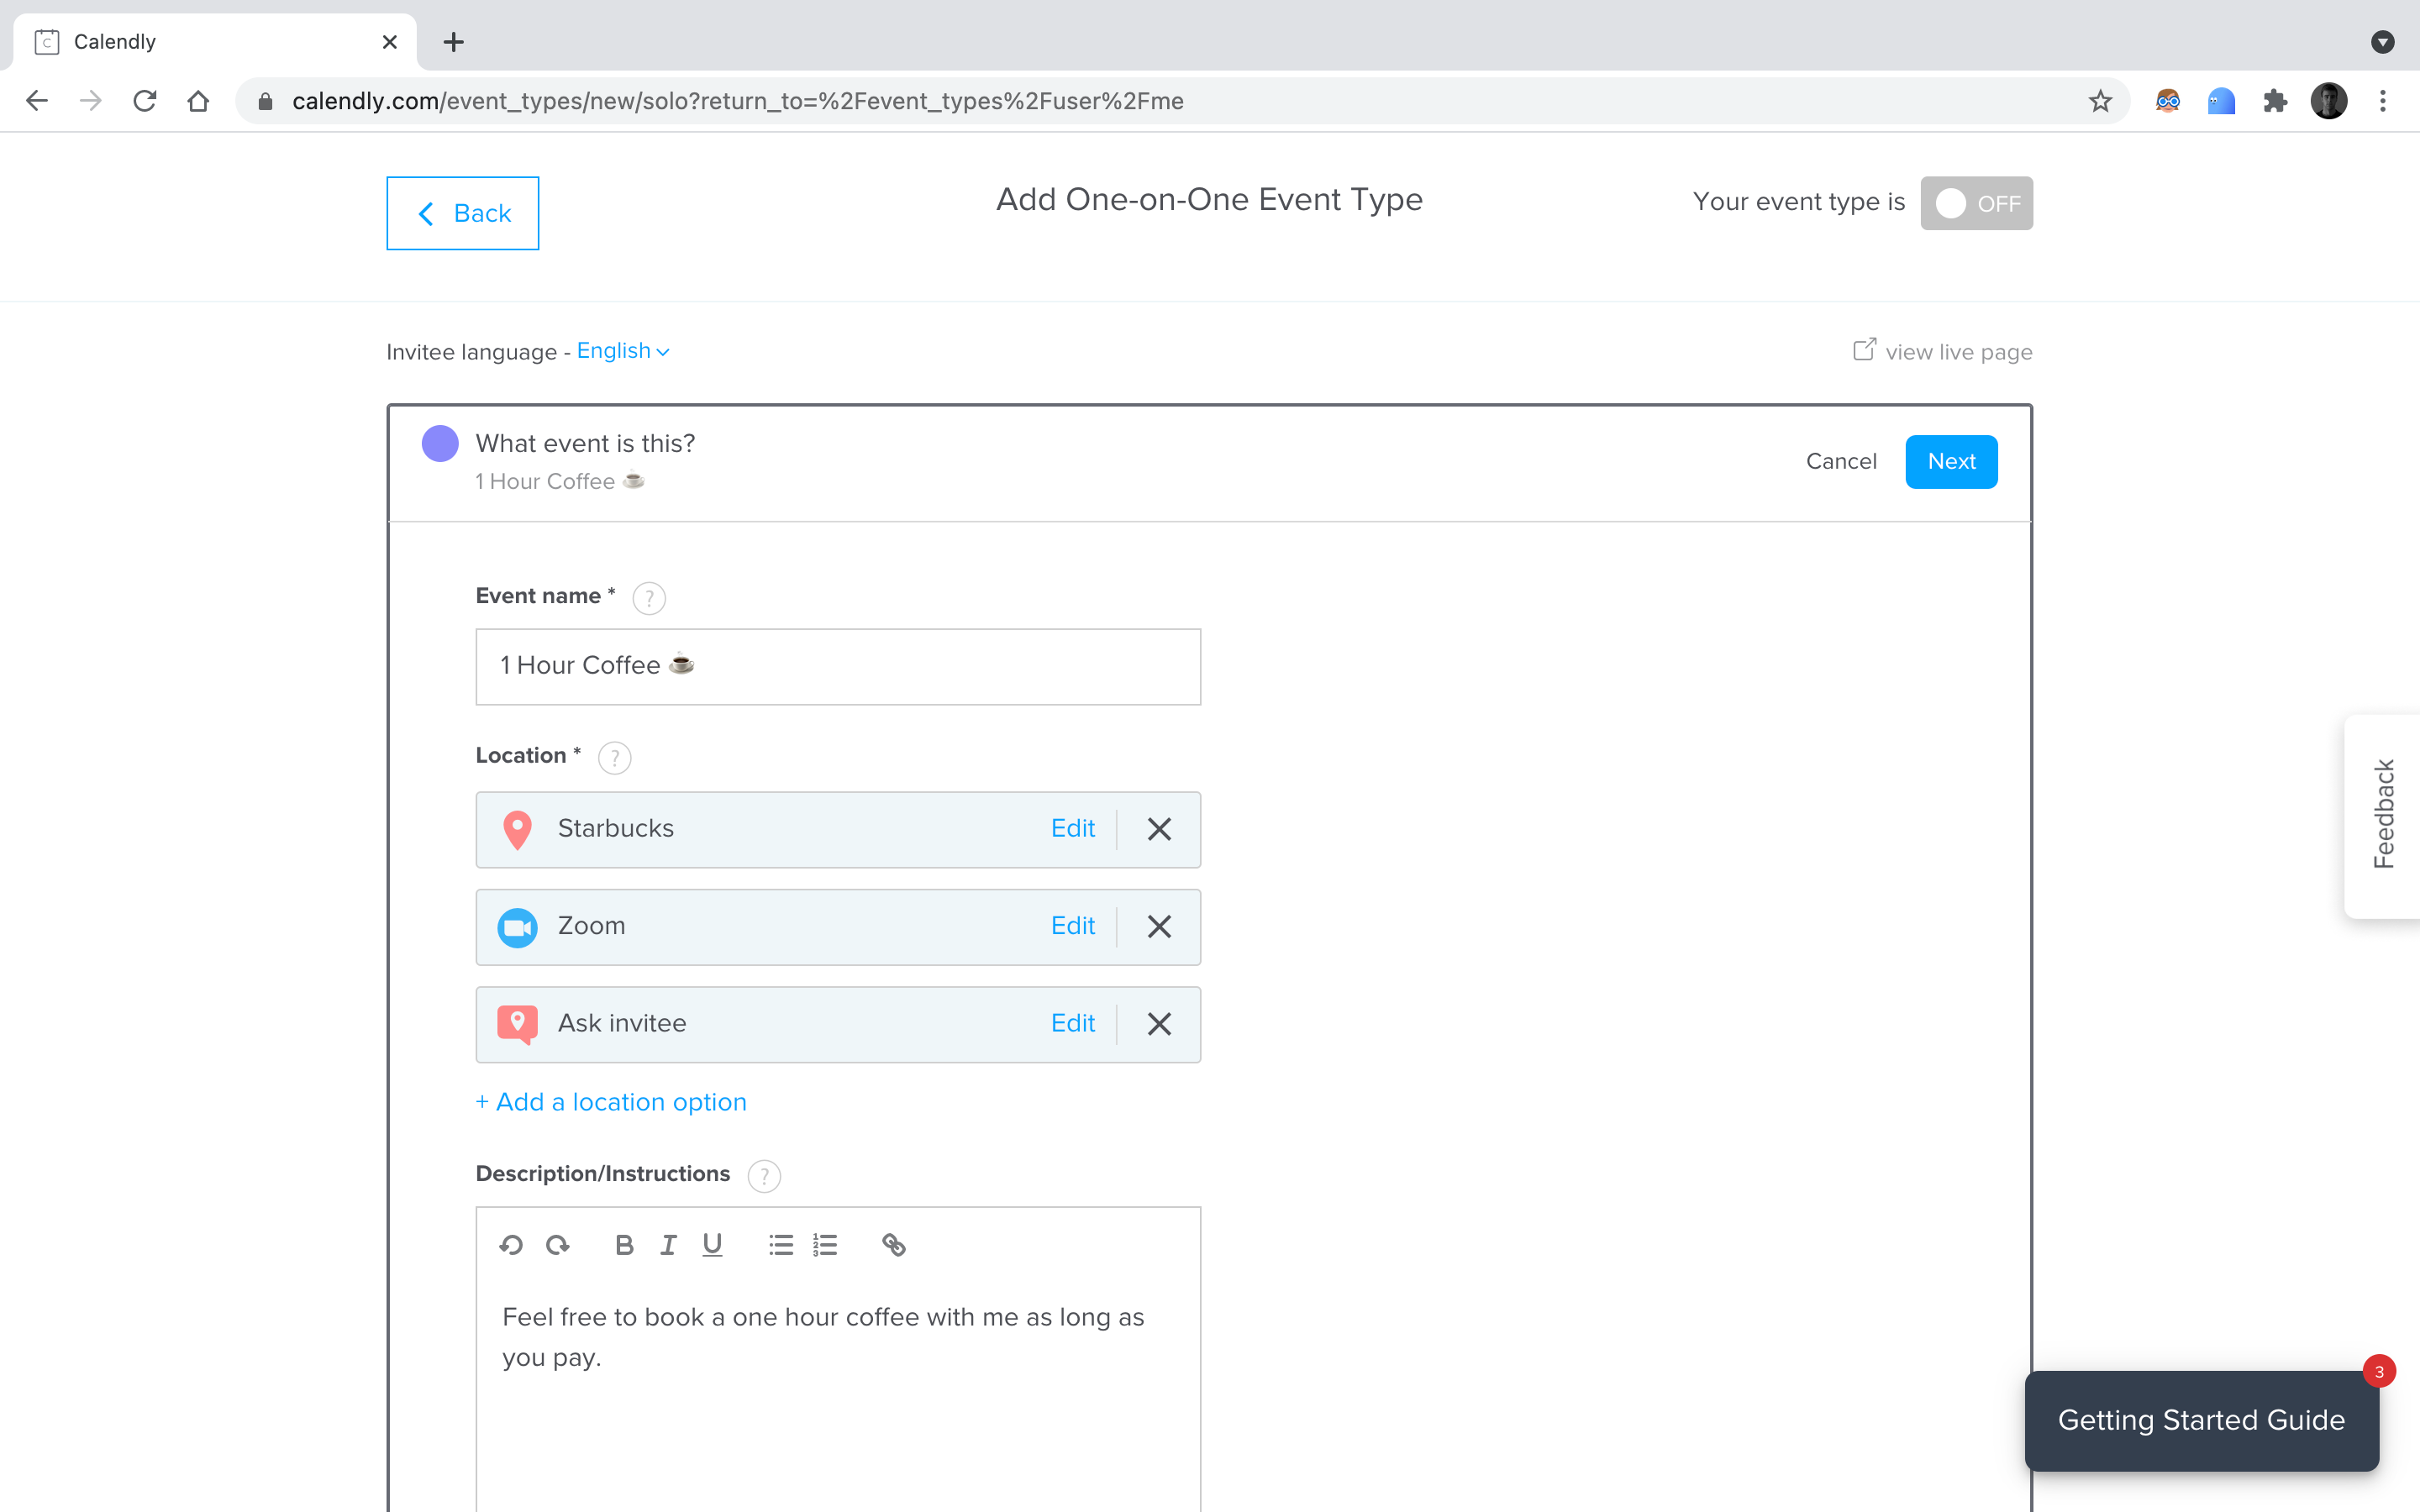Click Add a location option

click(612, 1101)
